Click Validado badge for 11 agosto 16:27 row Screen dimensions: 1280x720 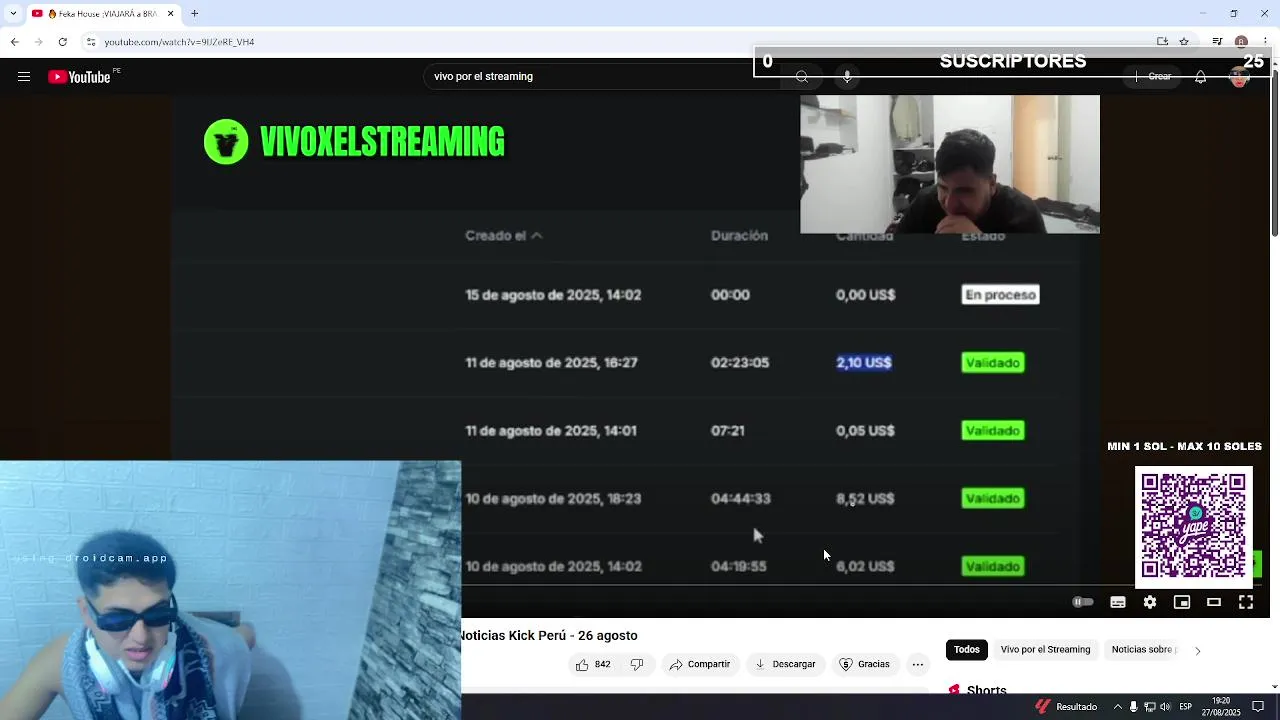coord(992,363)
